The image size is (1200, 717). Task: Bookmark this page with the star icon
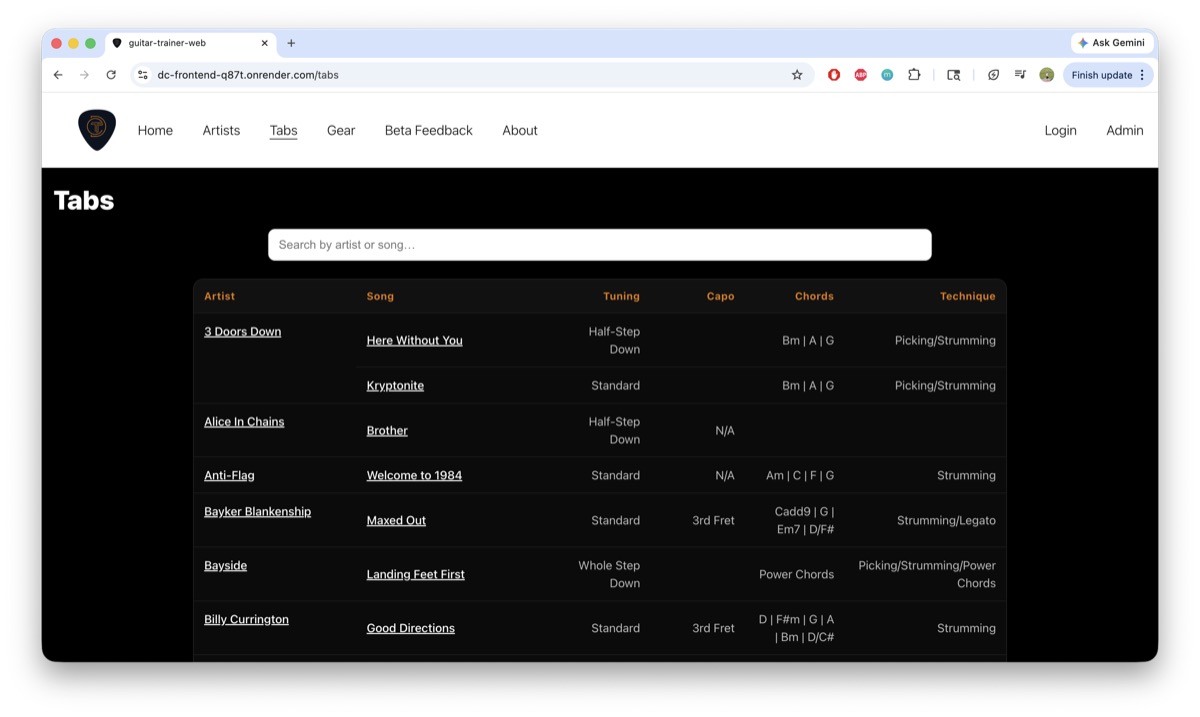[797, 75]
